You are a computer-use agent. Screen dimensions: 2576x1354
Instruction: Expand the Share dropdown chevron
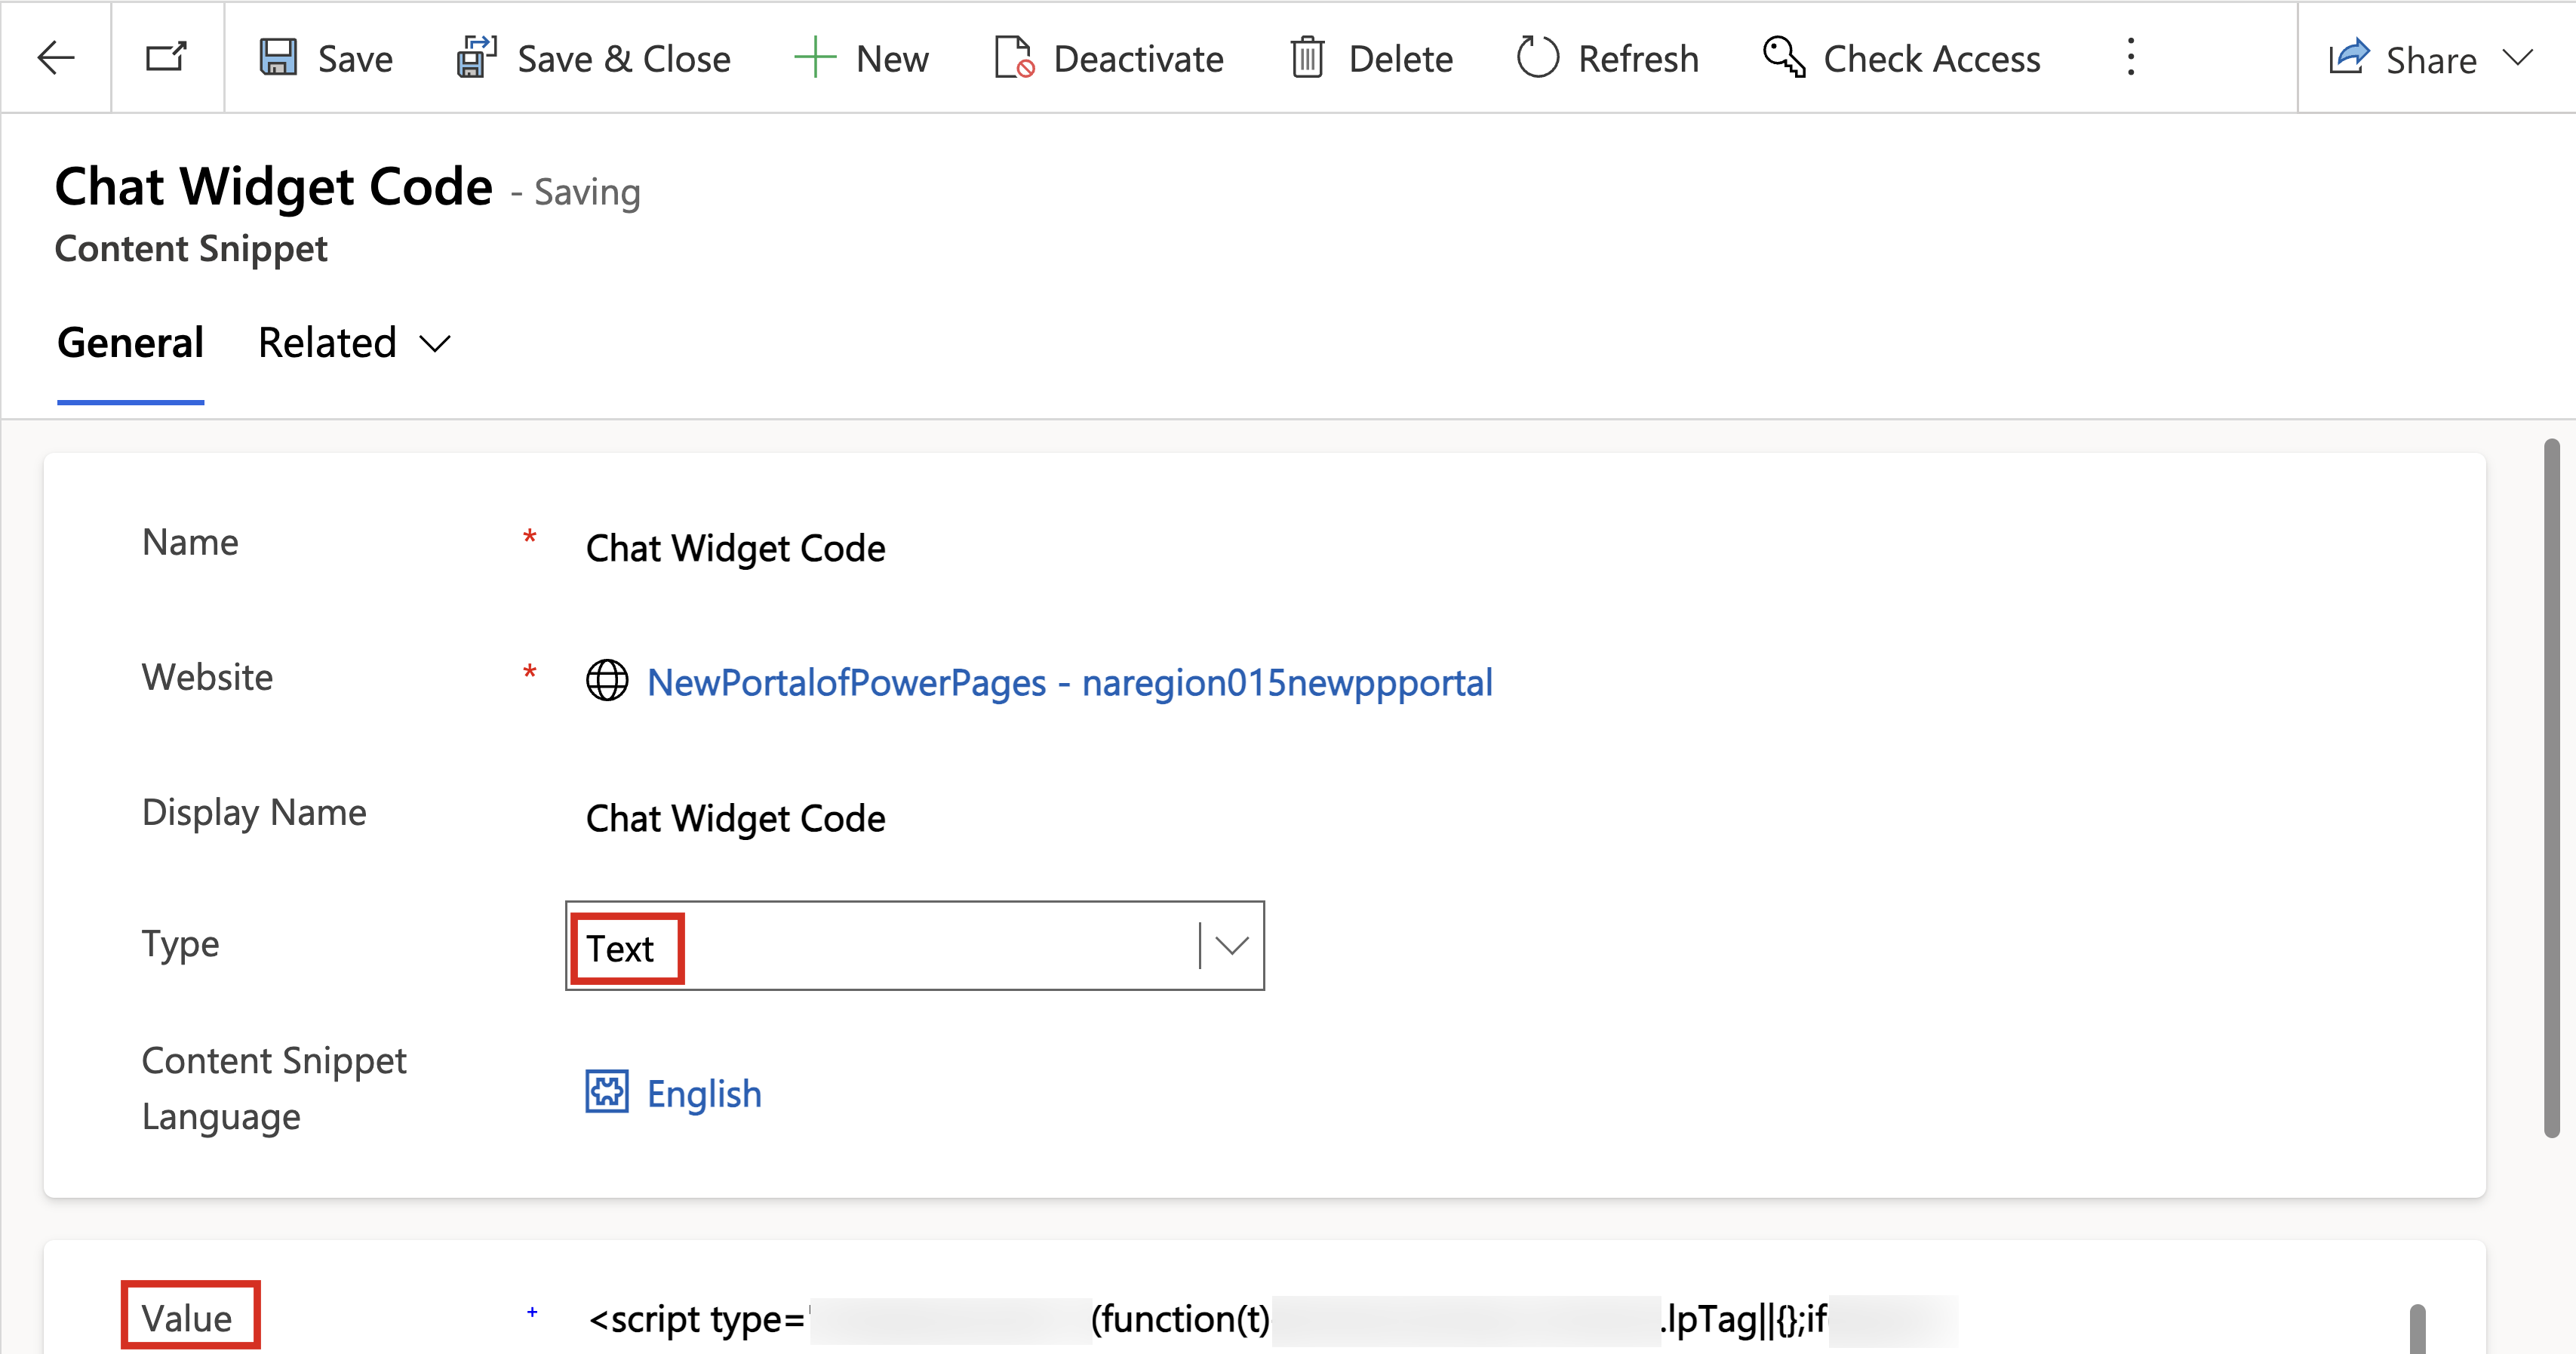tap(2518, 58)
